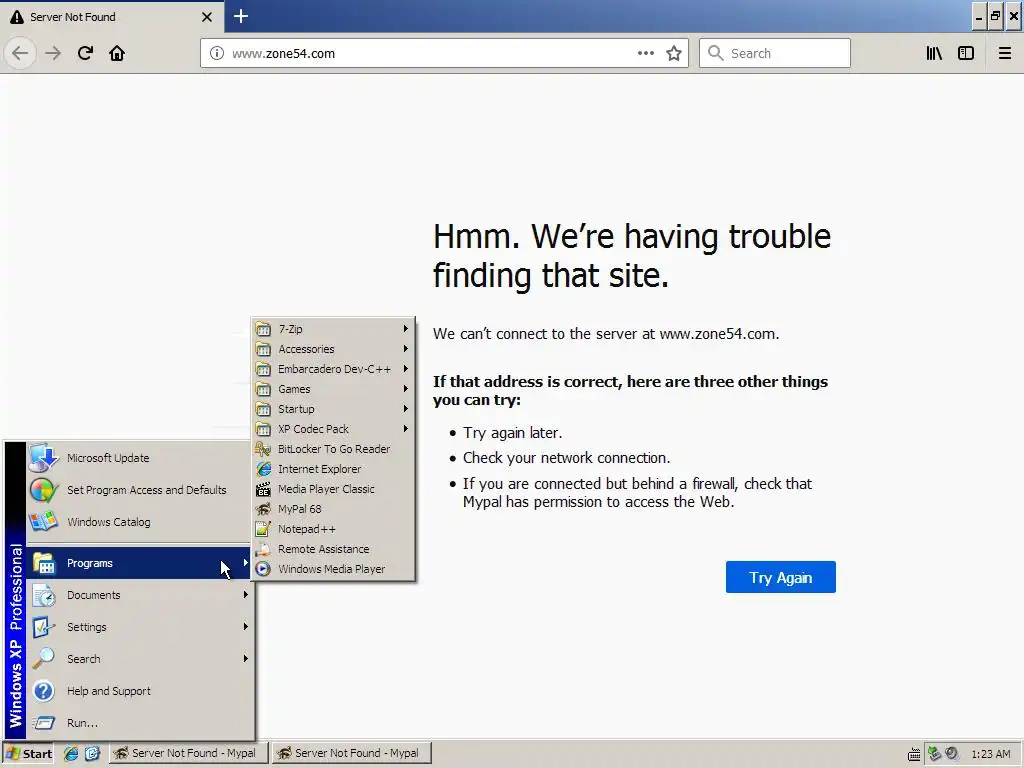Viewport: 1024px width, 768px height.
Task: Expand the XP Codec Pack submenu
Action: point(333,429)
